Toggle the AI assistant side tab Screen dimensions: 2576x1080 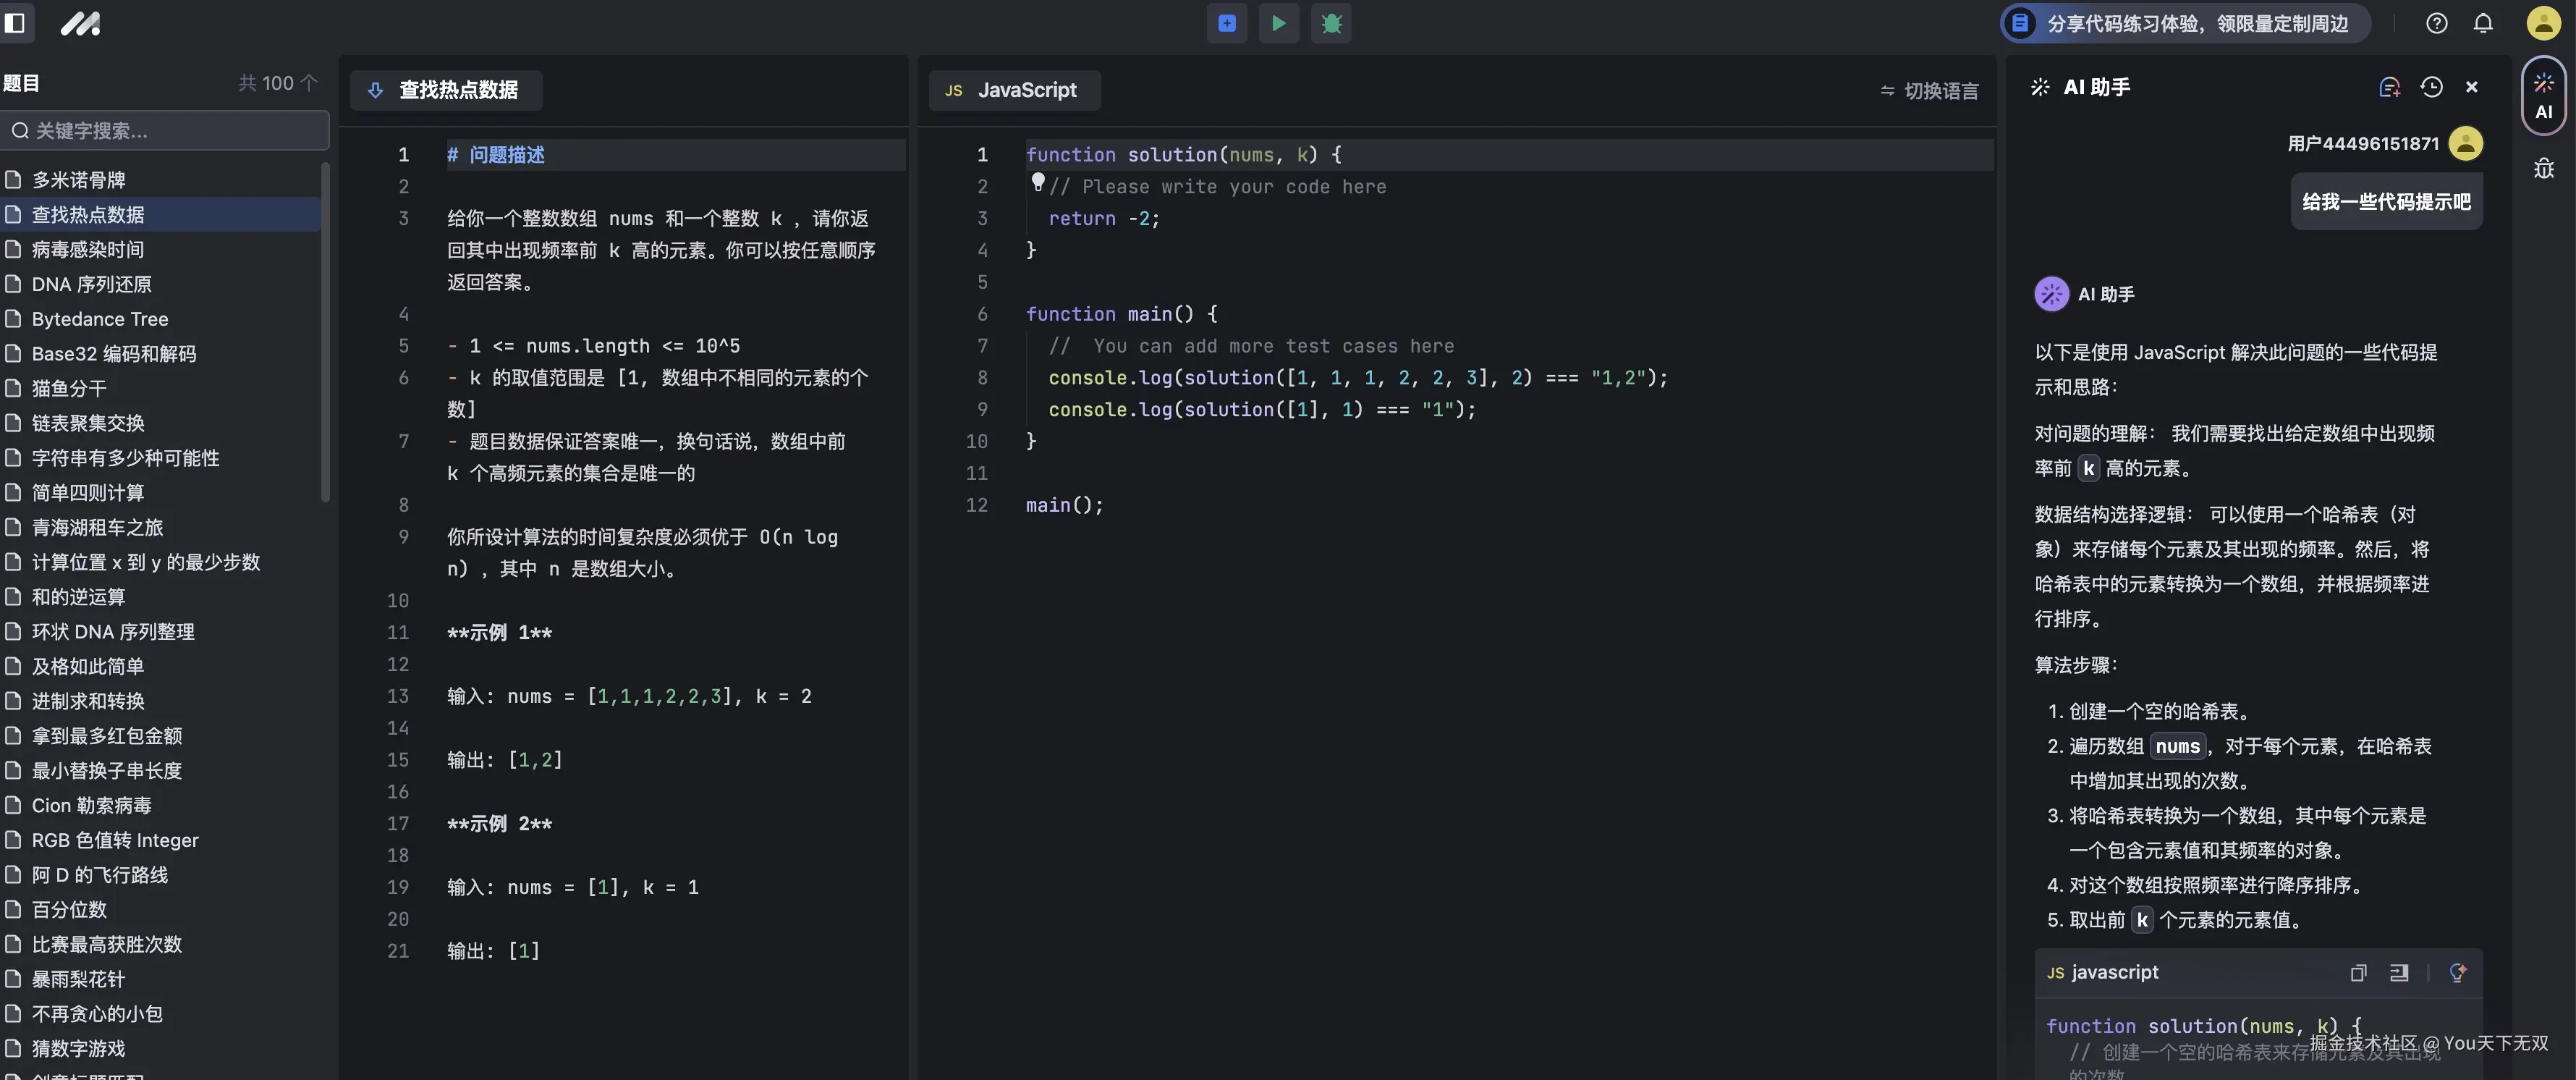[2543, 96]
